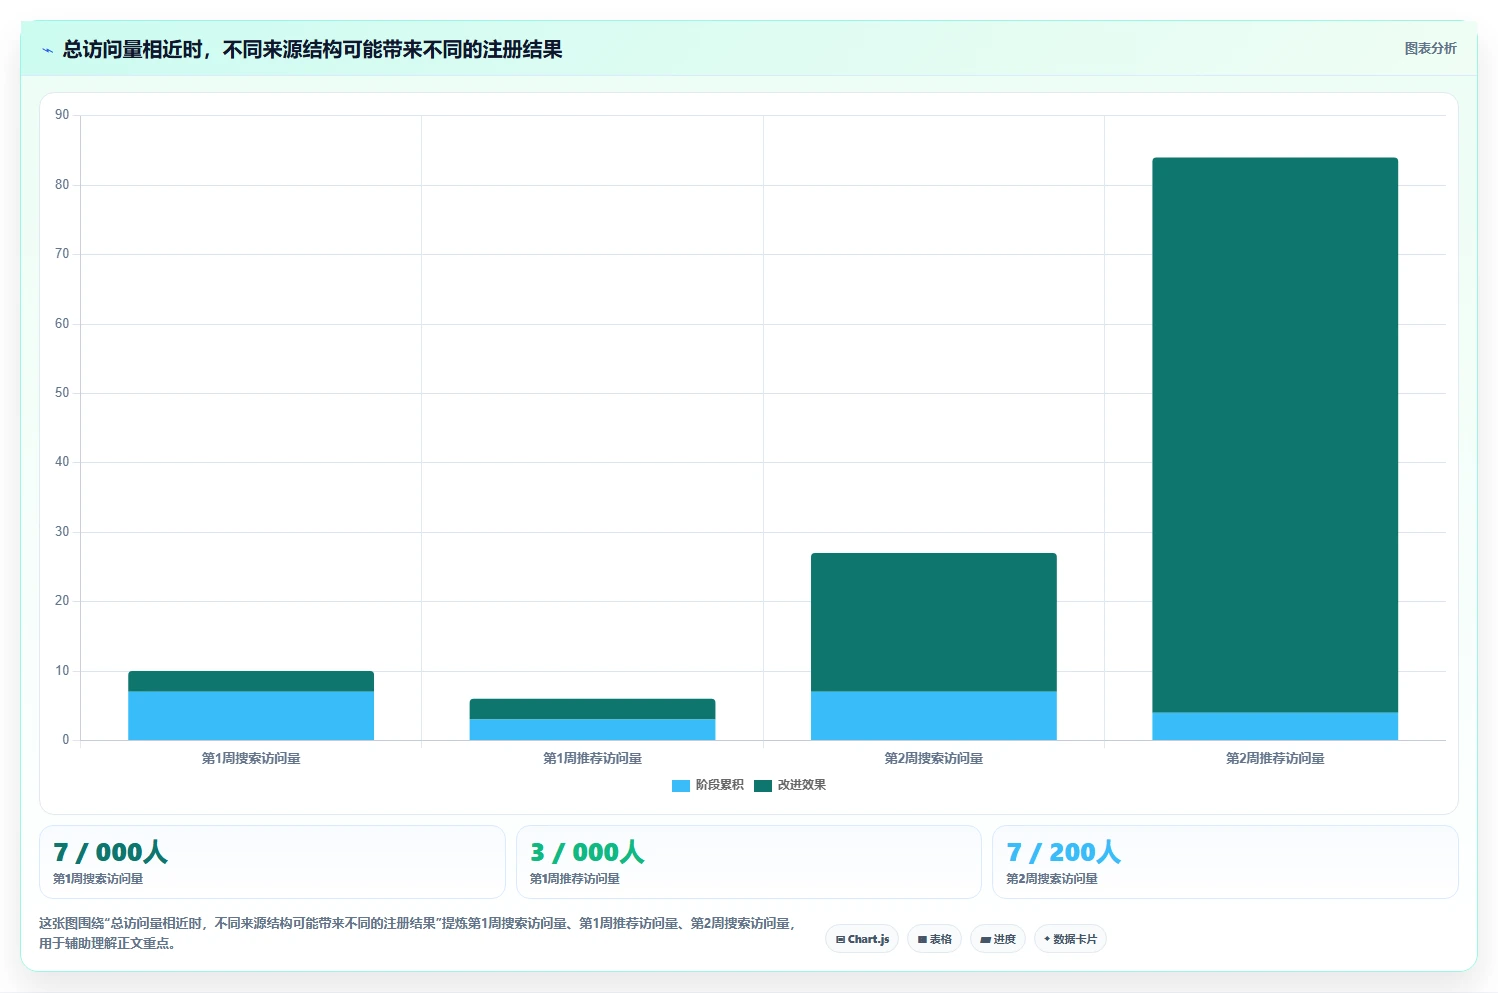Click the 数据卡片 tag chip

(1070, 939)
